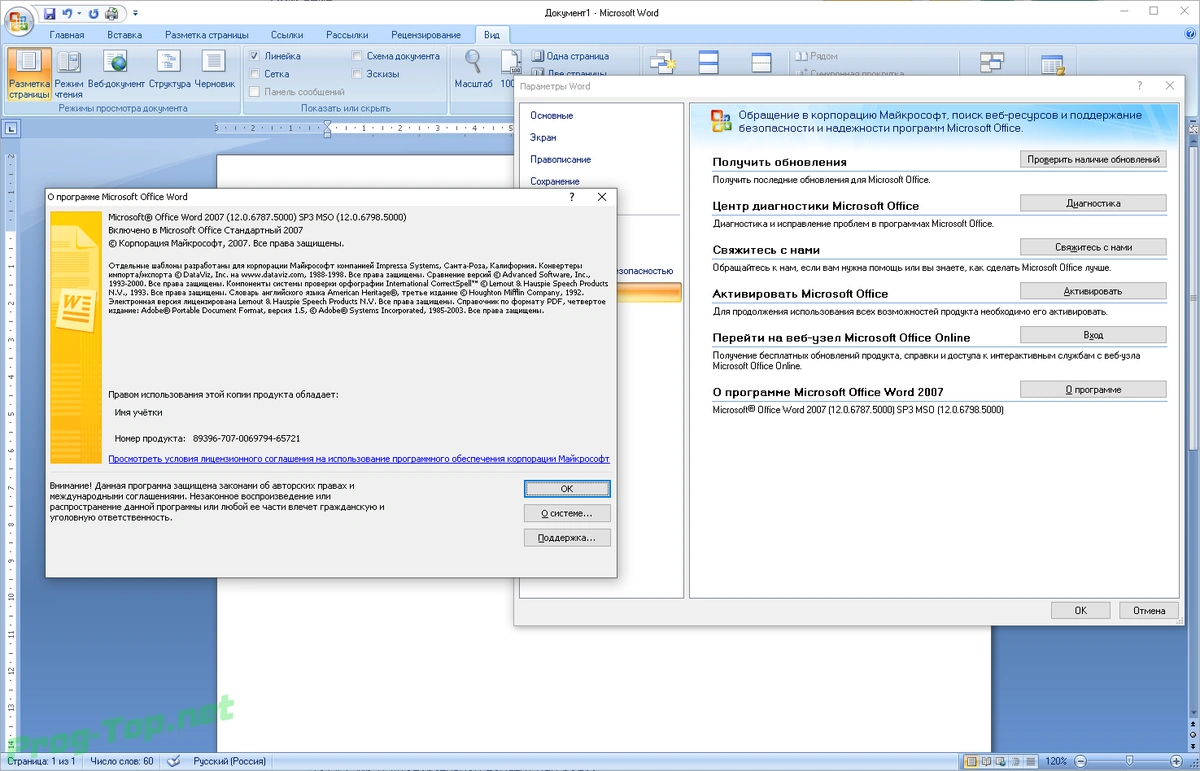Click Проверить наличие обновлений button
The image size is (1200, 771).
[1093, 159]
